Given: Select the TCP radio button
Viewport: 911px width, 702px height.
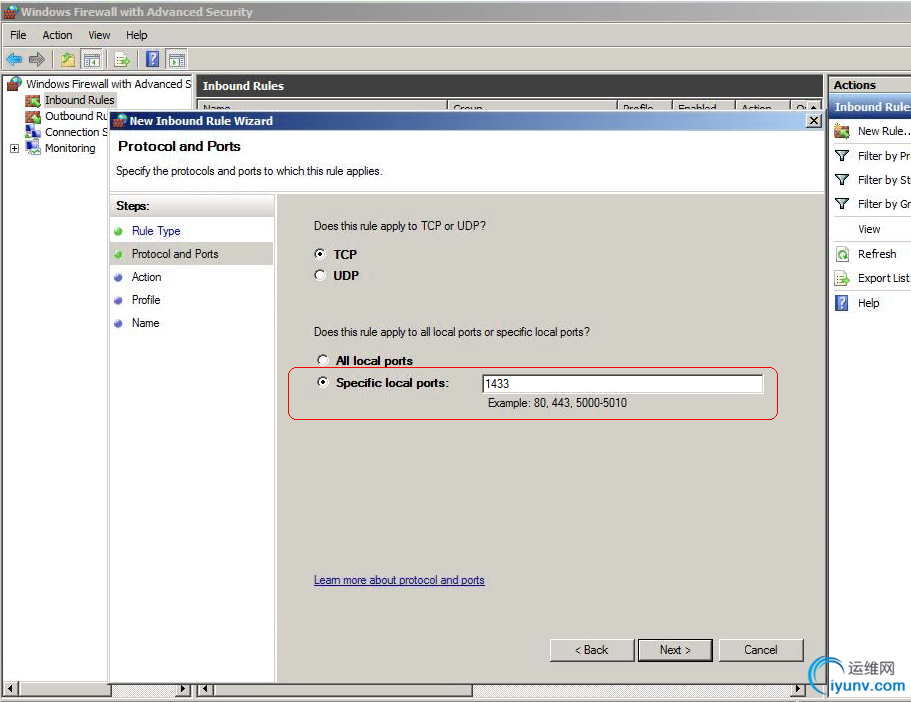Looking at the screenshot, I should tap(320, 254).
